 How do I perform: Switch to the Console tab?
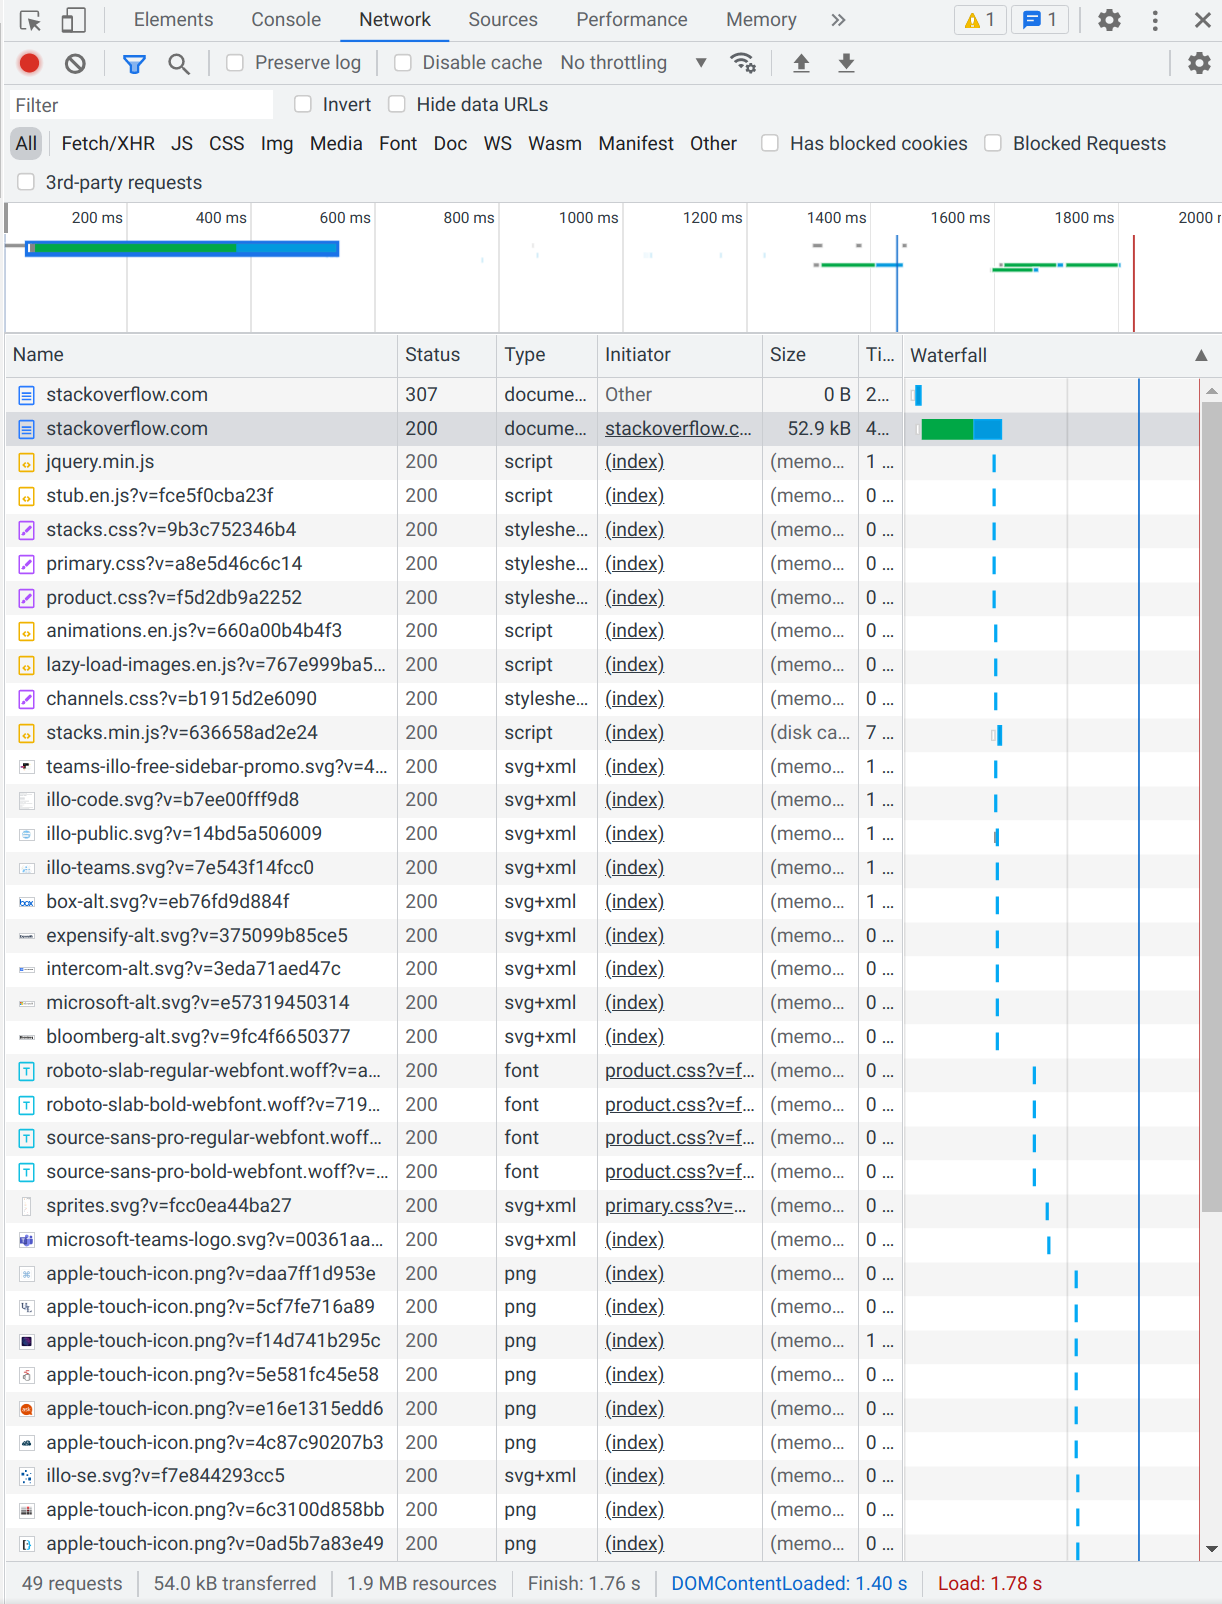point(286,20)
